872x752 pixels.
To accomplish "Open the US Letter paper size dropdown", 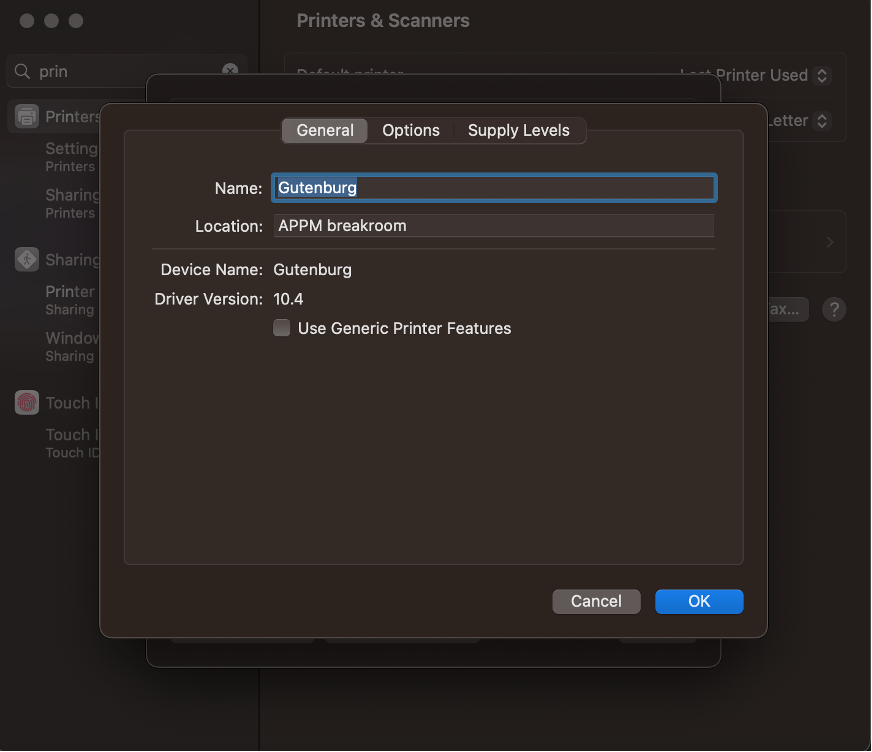I will [x=822, y=120].
